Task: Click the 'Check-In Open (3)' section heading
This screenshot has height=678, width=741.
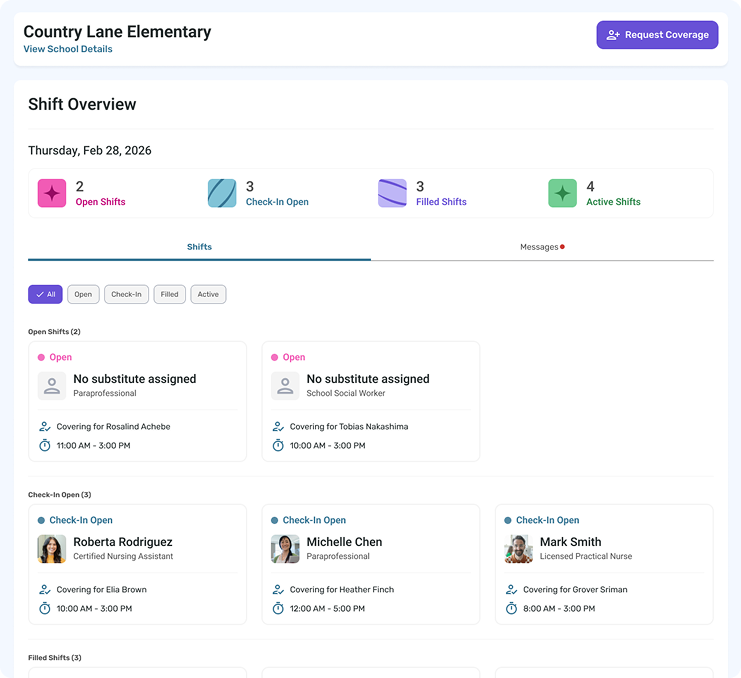Action: click(x=60, y=495)
